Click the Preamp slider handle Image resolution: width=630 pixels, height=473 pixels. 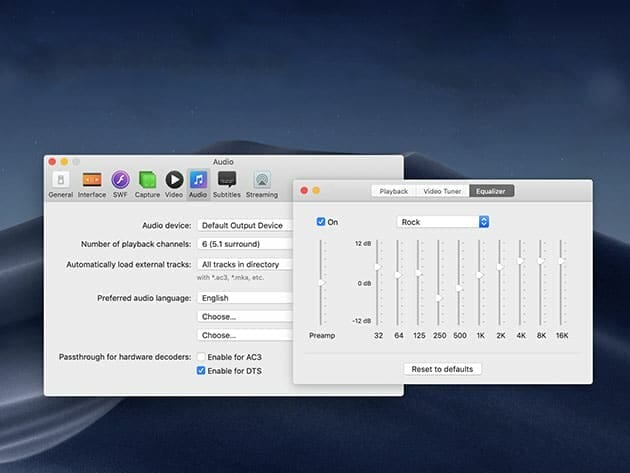[x=321, y=283]
